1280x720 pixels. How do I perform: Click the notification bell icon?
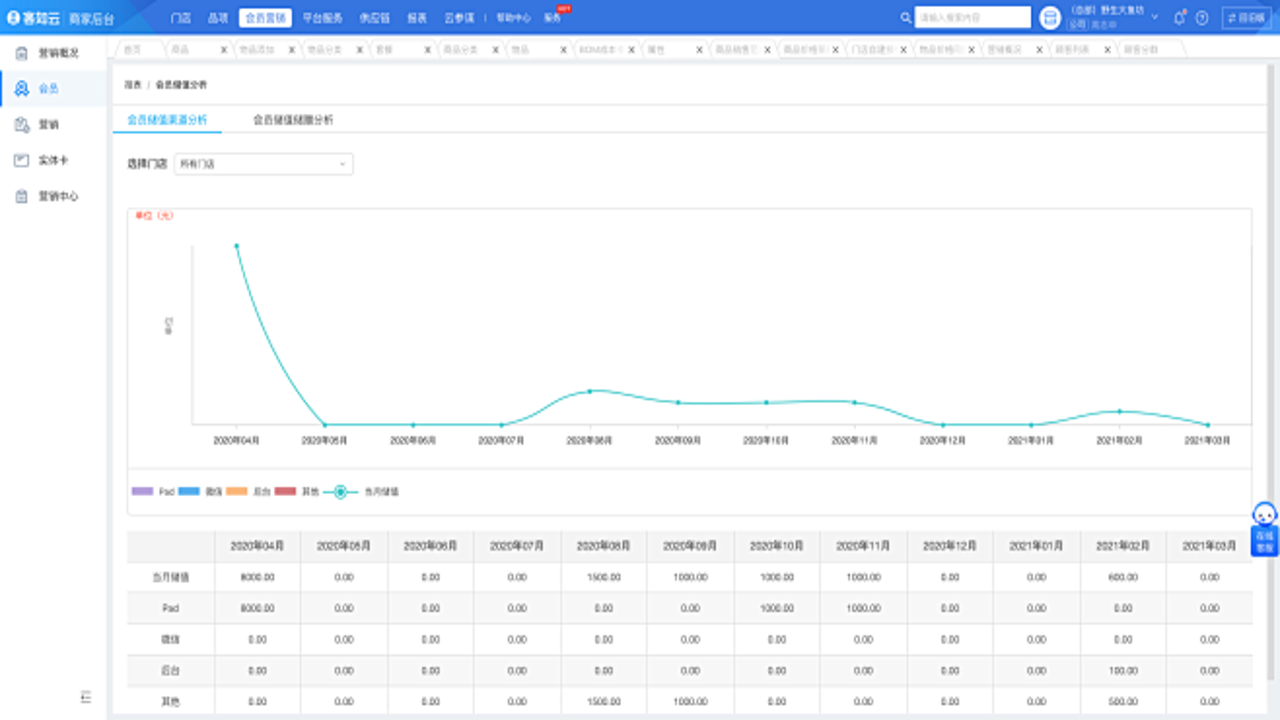click(1179, 17)
